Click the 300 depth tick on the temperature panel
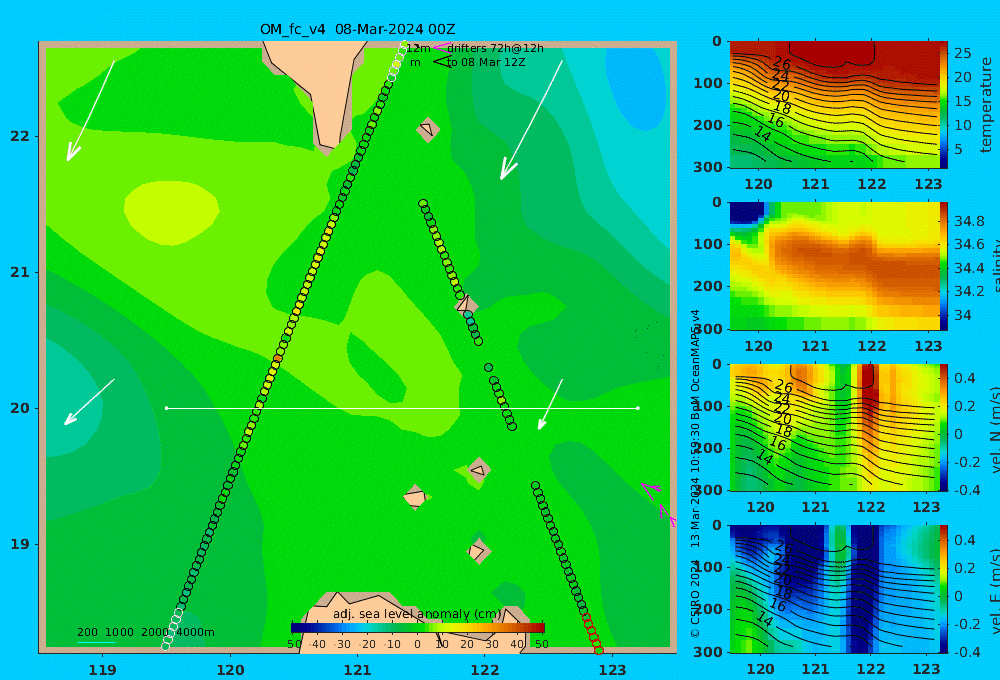The width and height of the screenshot is (1000, 680). (708, 166)
